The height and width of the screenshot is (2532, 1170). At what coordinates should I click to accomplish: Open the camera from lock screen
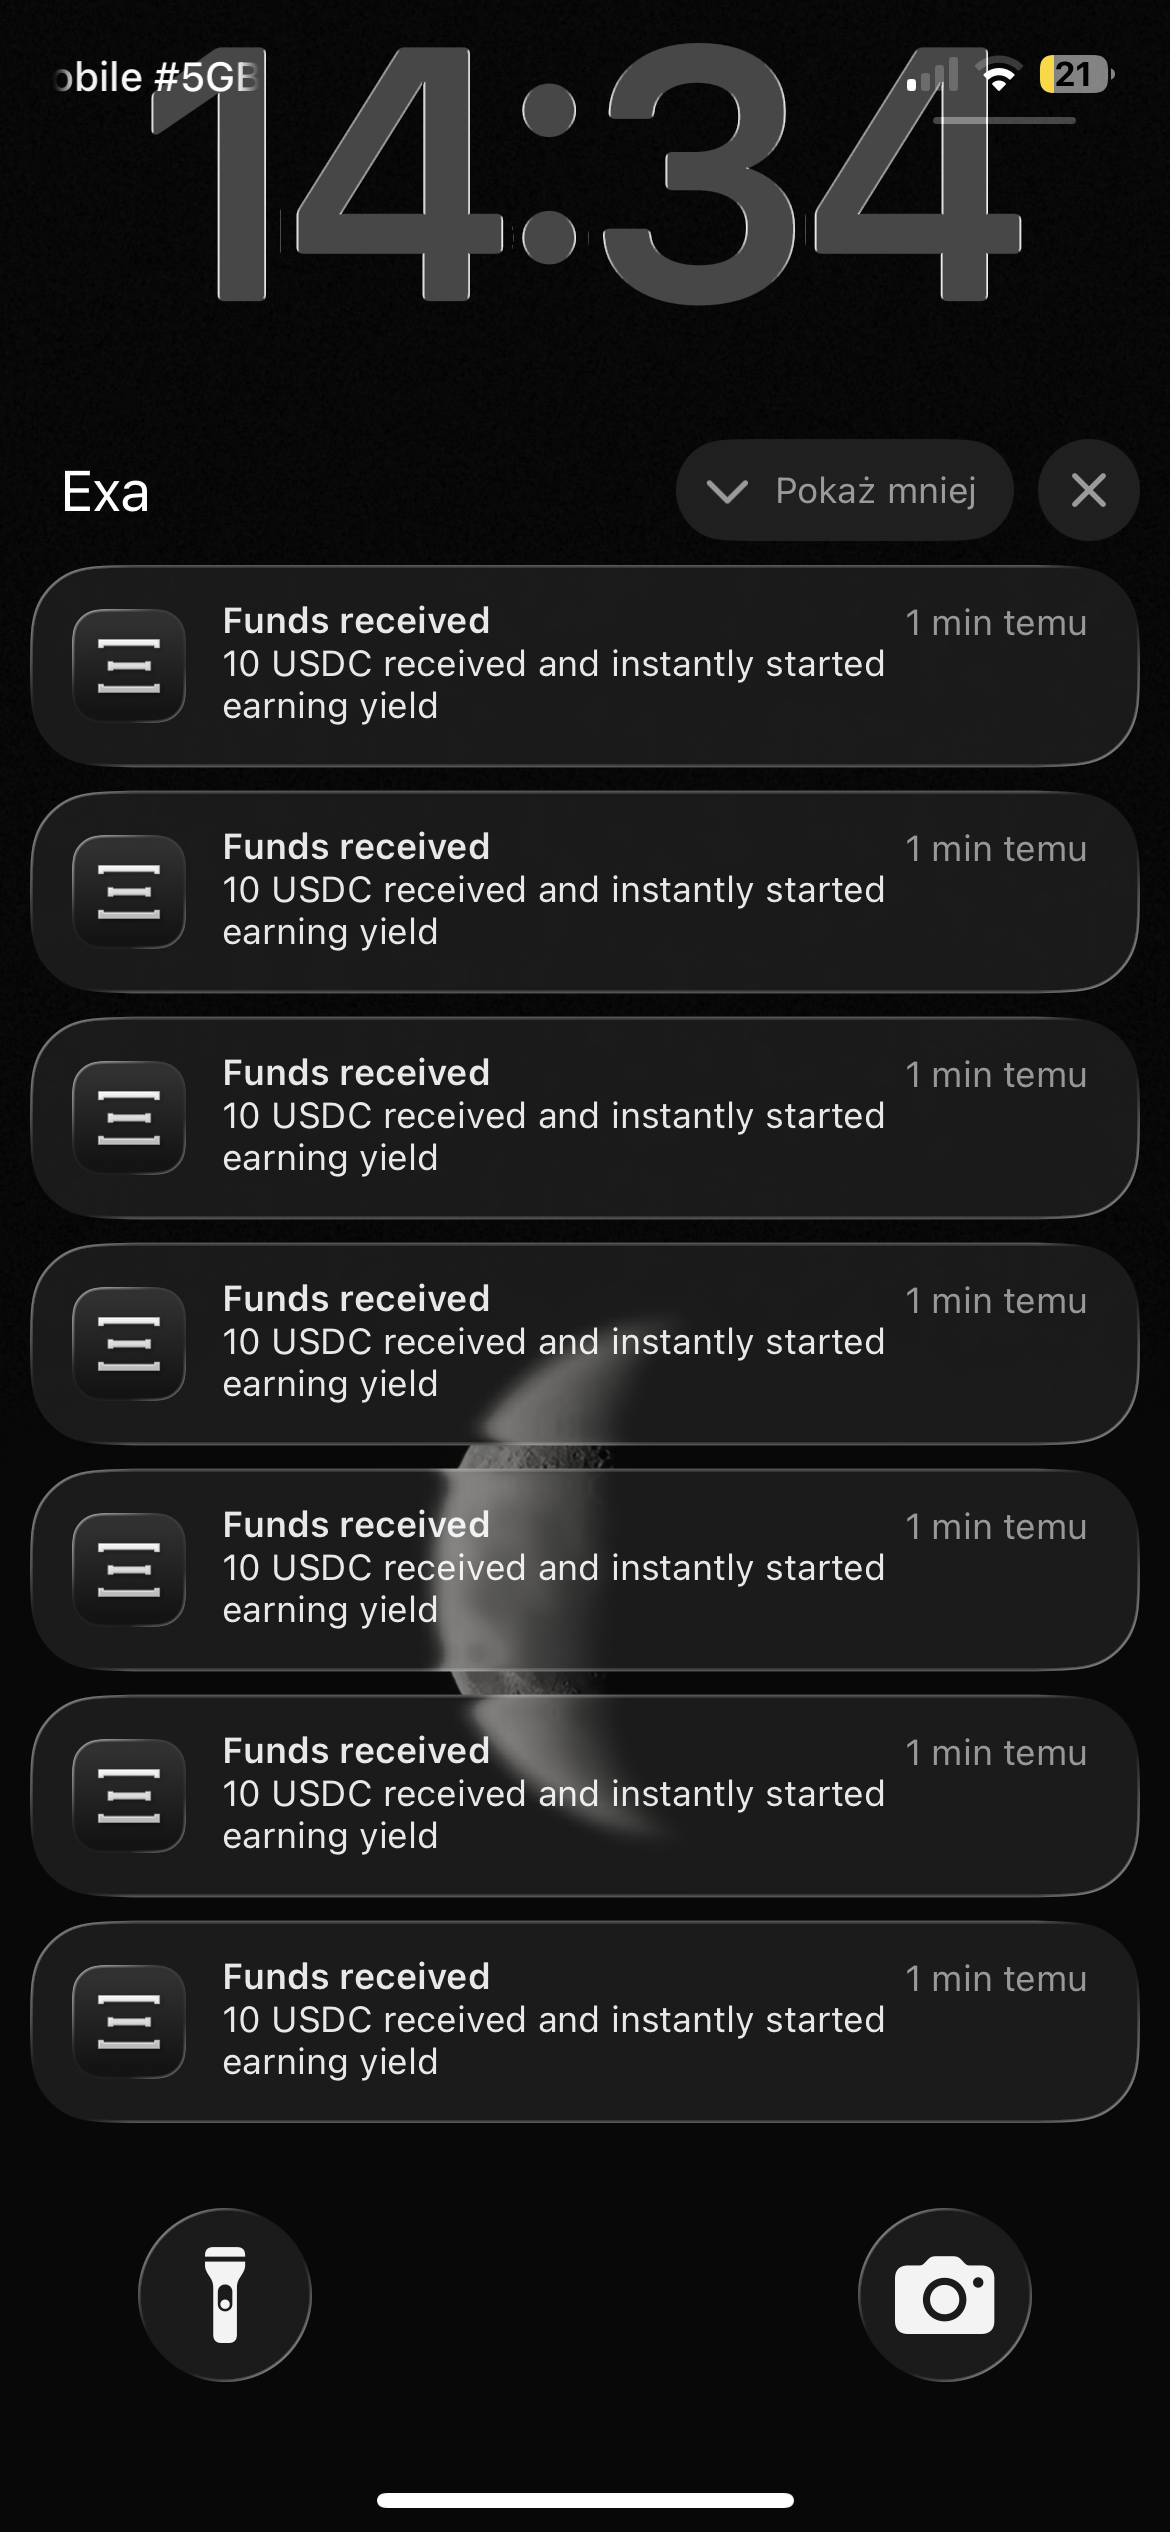944,2294
